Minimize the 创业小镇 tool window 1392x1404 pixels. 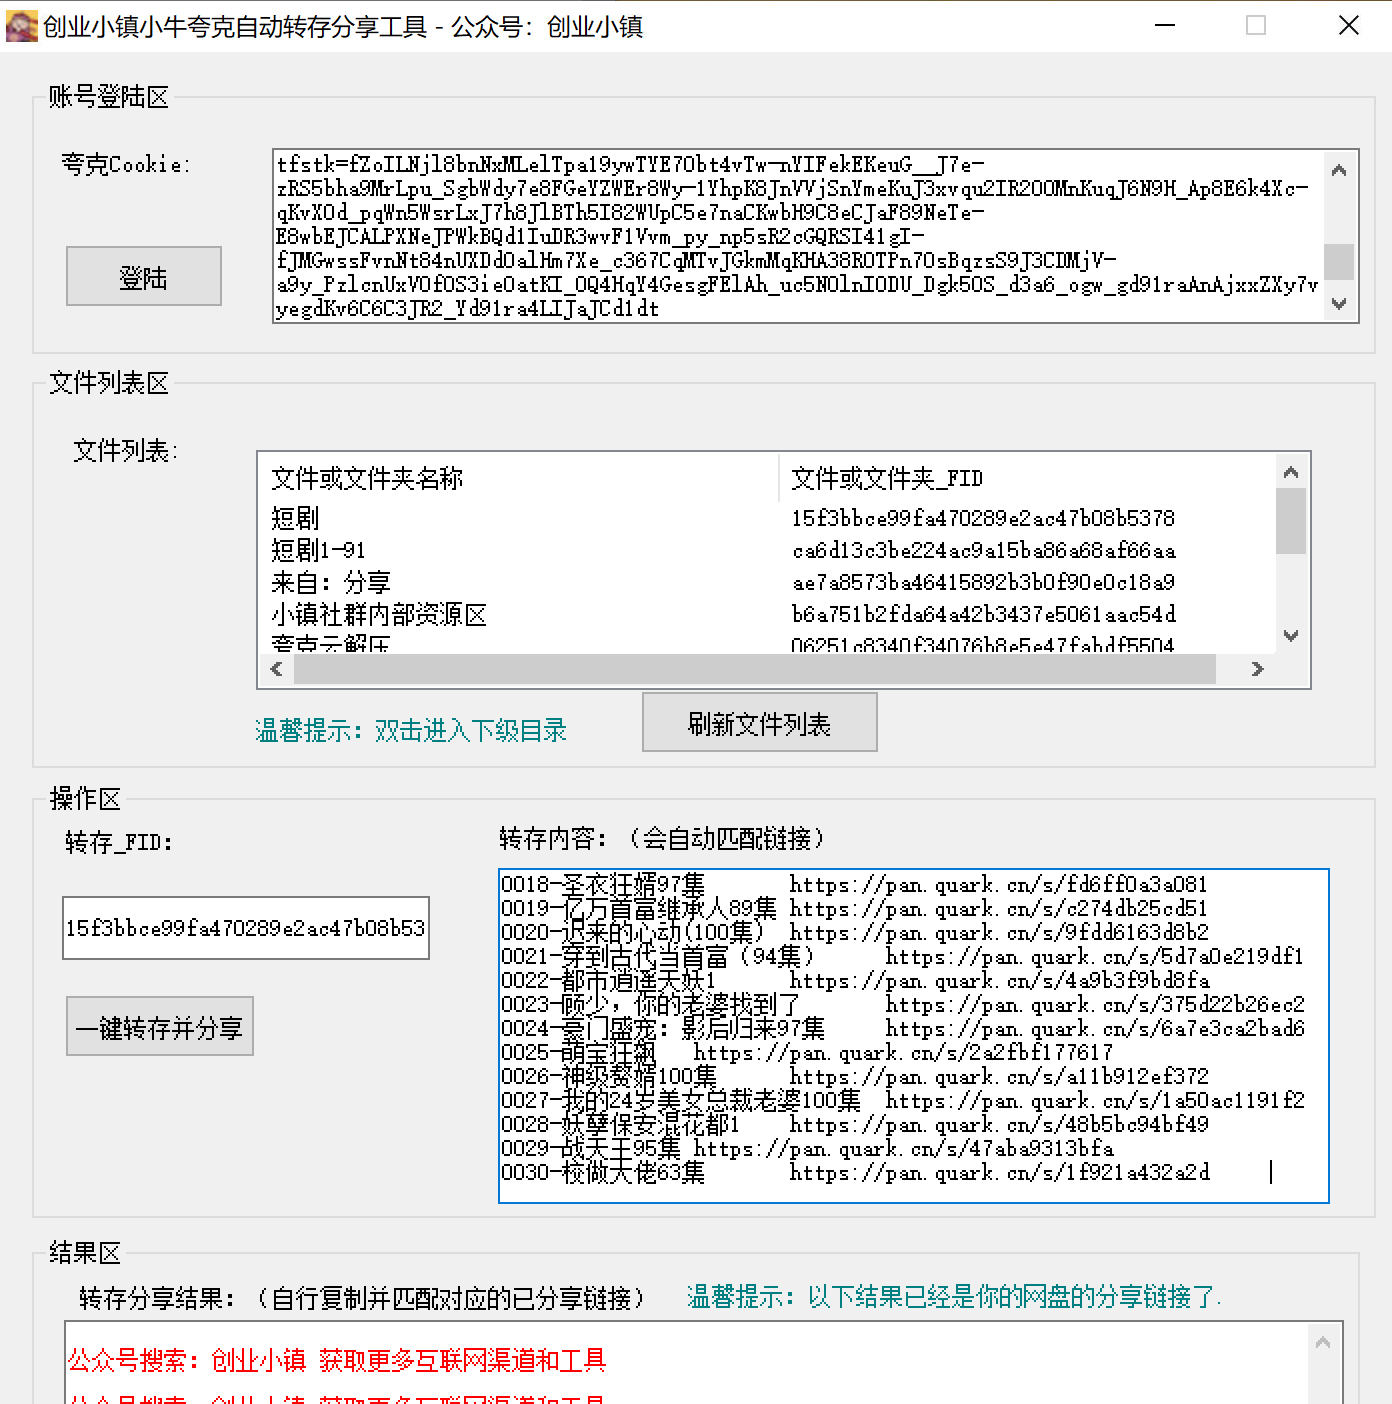coord(1165,26)
